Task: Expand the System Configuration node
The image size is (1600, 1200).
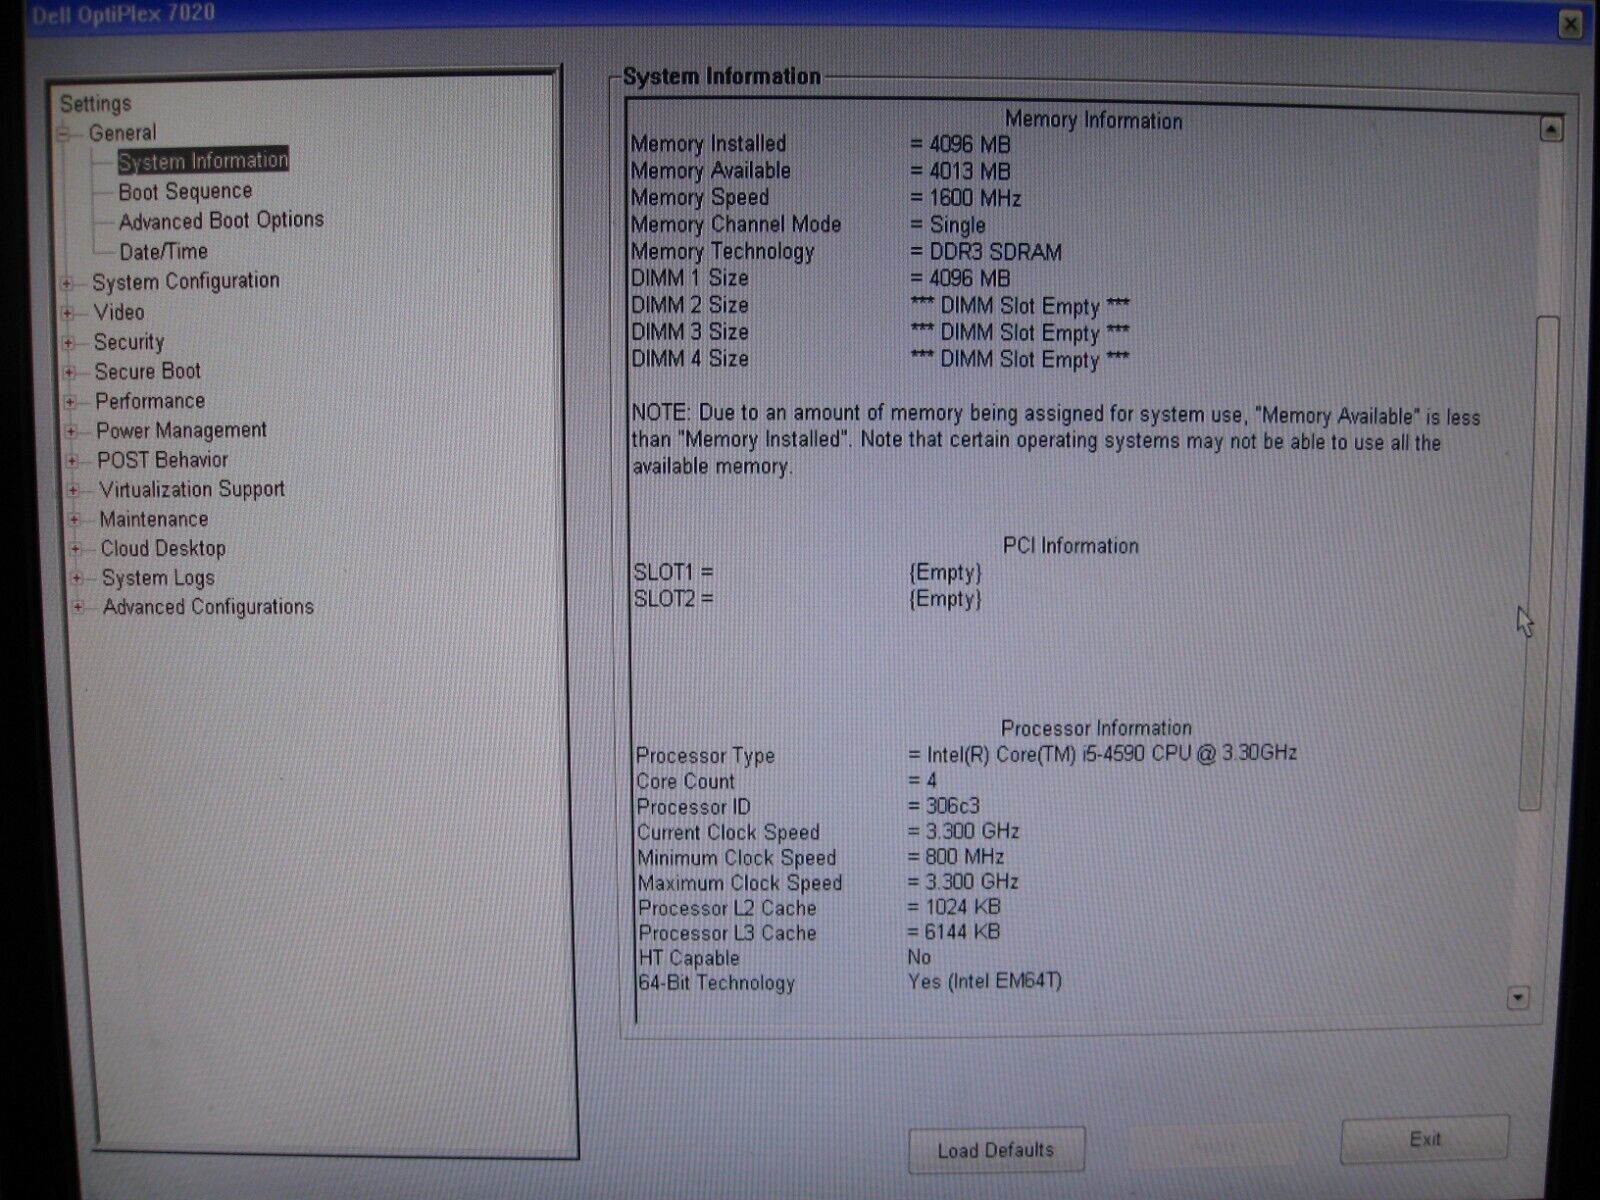Action: pos(67,283)
